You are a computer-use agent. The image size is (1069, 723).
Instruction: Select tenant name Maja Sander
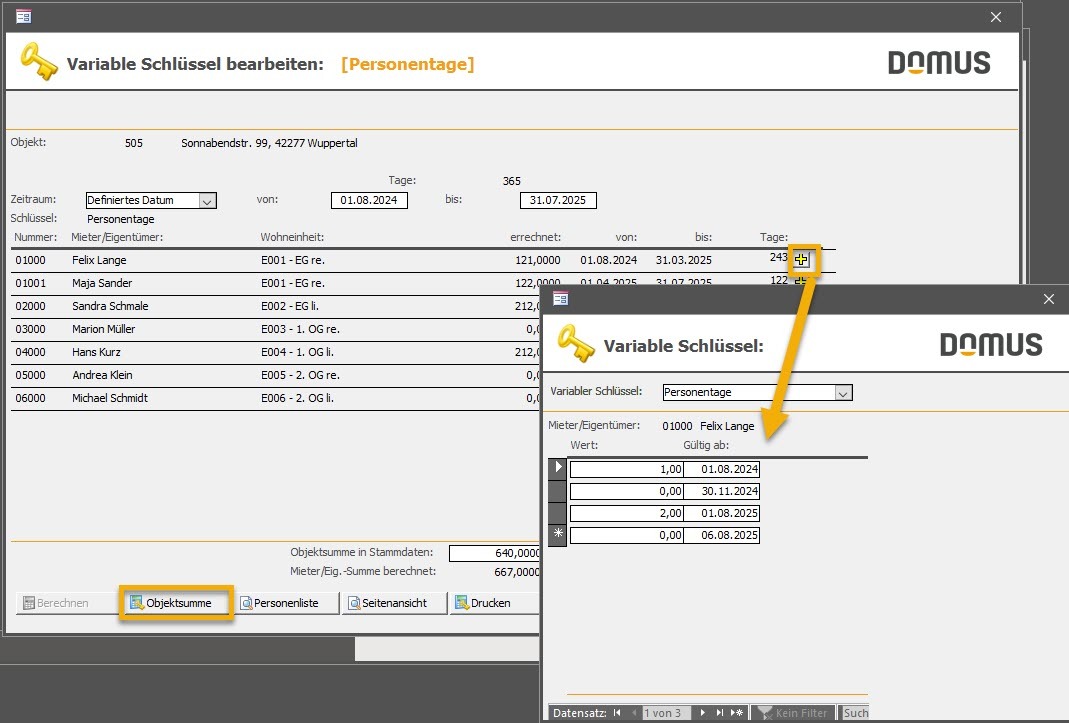point(102,283)
